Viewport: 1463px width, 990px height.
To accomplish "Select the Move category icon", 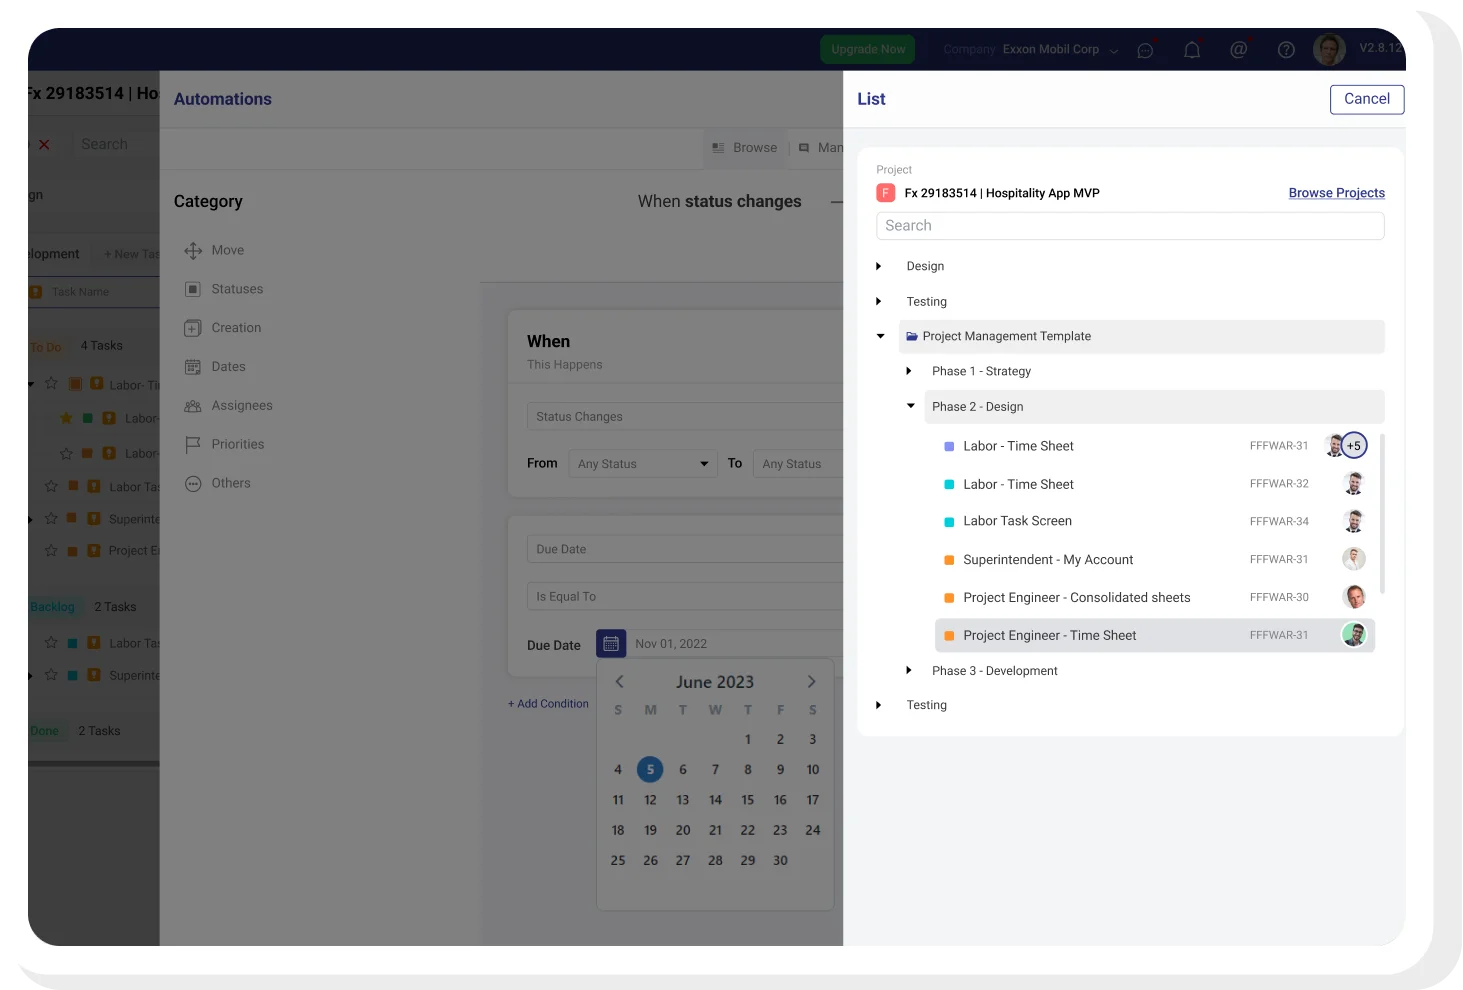I will click(193, 251).
